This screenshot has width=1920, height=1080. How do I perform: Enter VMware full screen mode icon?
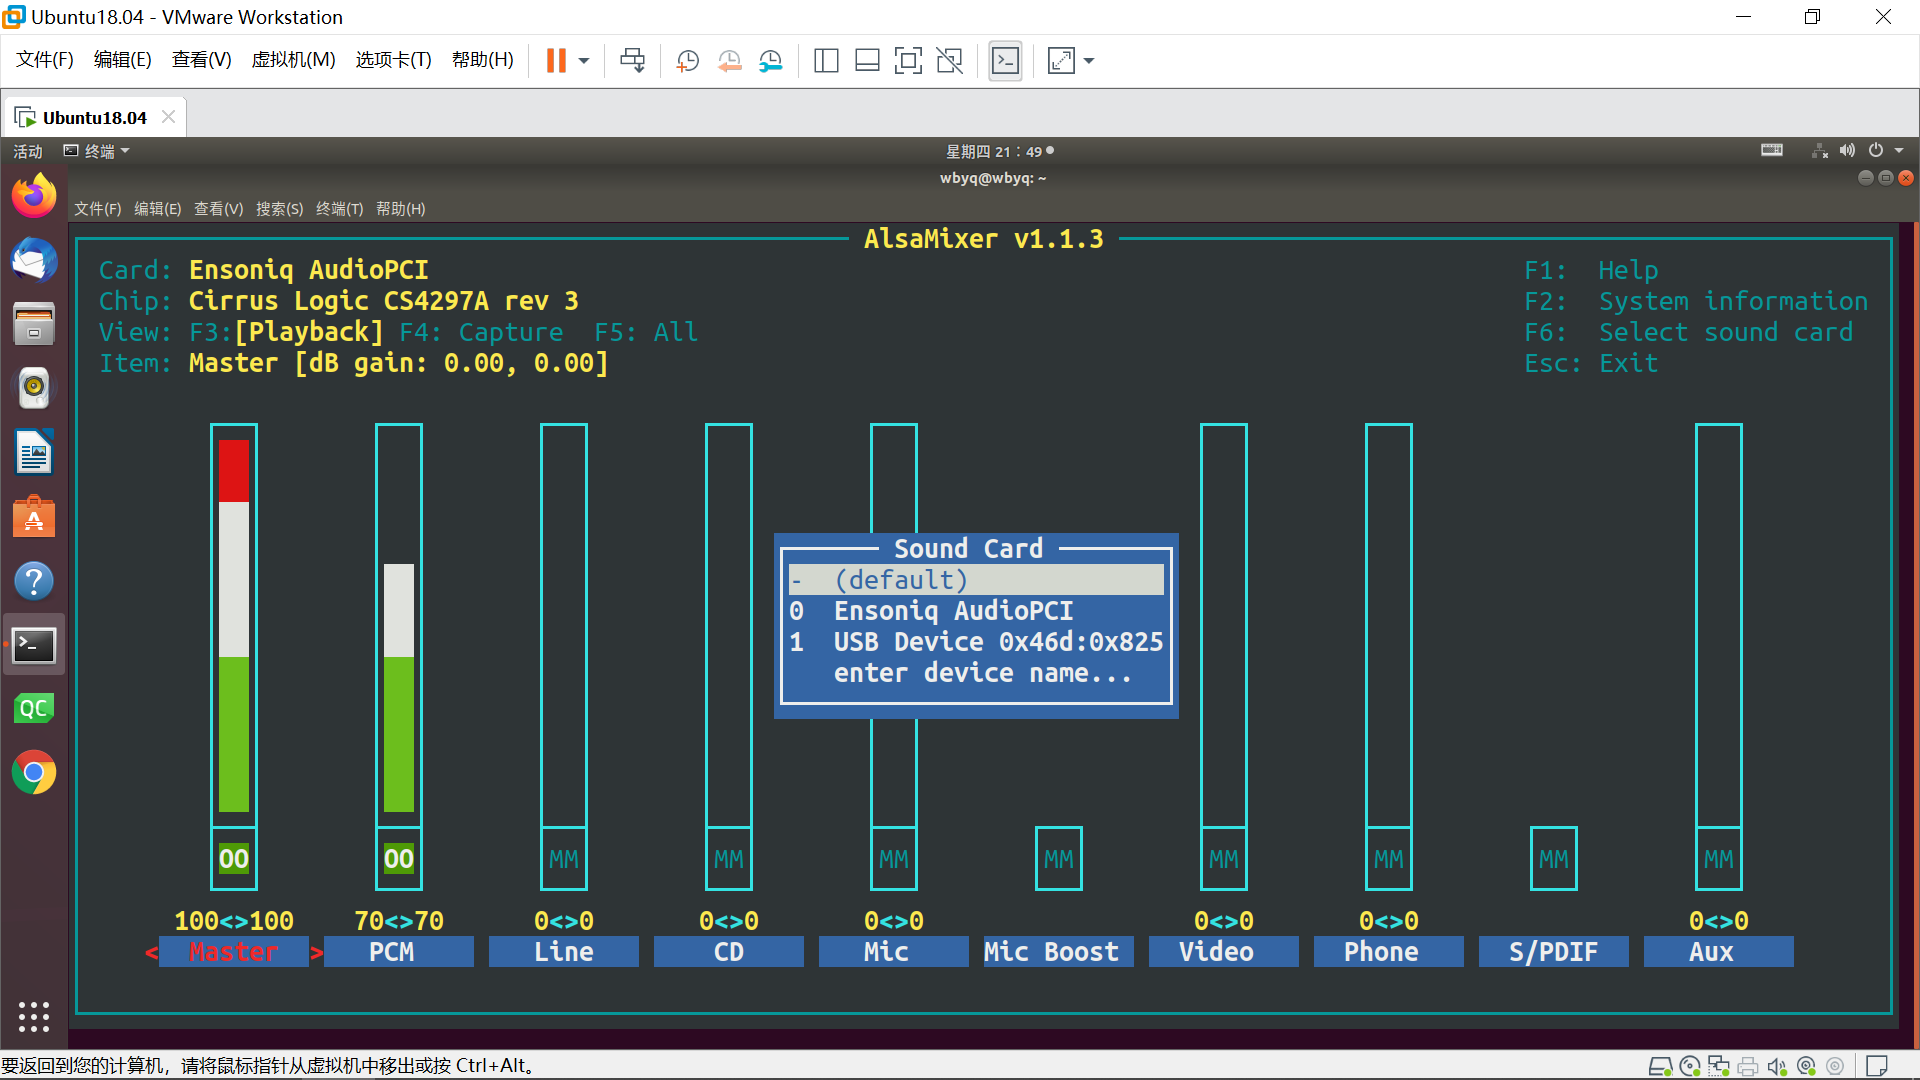pyautogui.click(x=907, y=61)
